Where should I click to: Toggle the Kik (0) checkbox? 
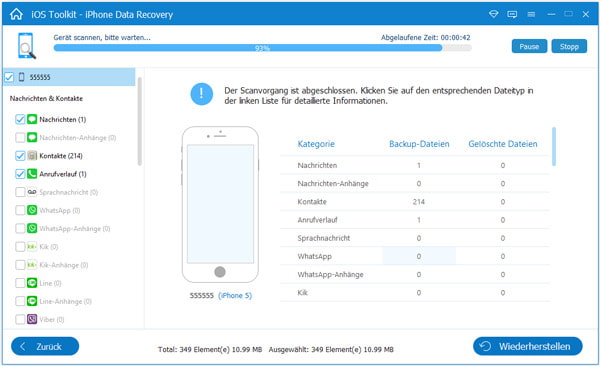[20, 246]
